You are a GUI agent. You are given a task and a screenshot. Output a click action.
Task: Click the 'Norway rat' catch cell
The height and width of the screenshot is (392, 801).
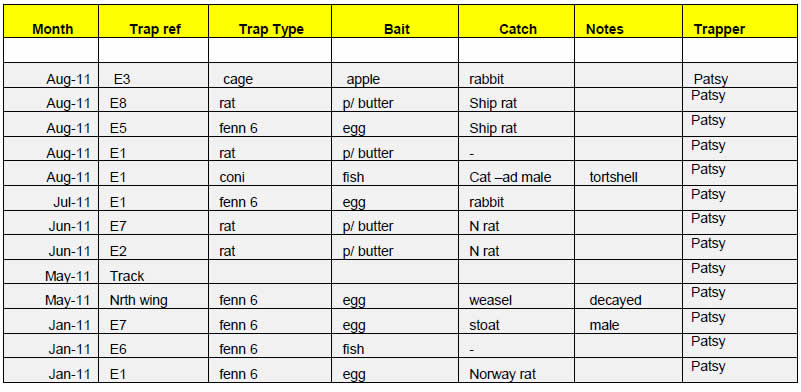coord(516,371)
